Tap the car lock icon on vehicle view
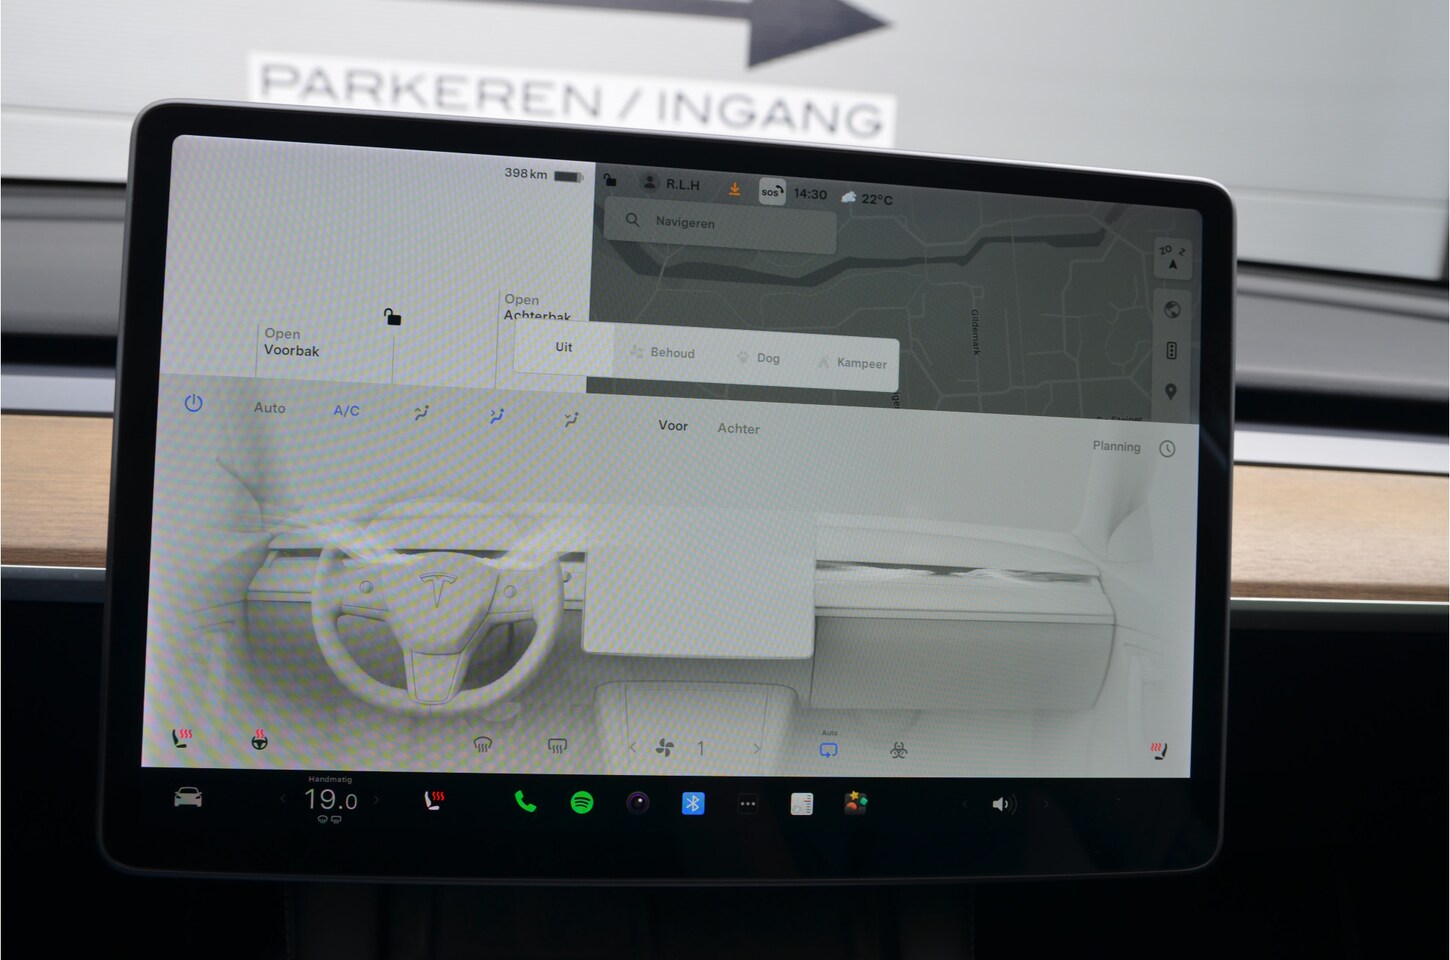 point(392,317)
